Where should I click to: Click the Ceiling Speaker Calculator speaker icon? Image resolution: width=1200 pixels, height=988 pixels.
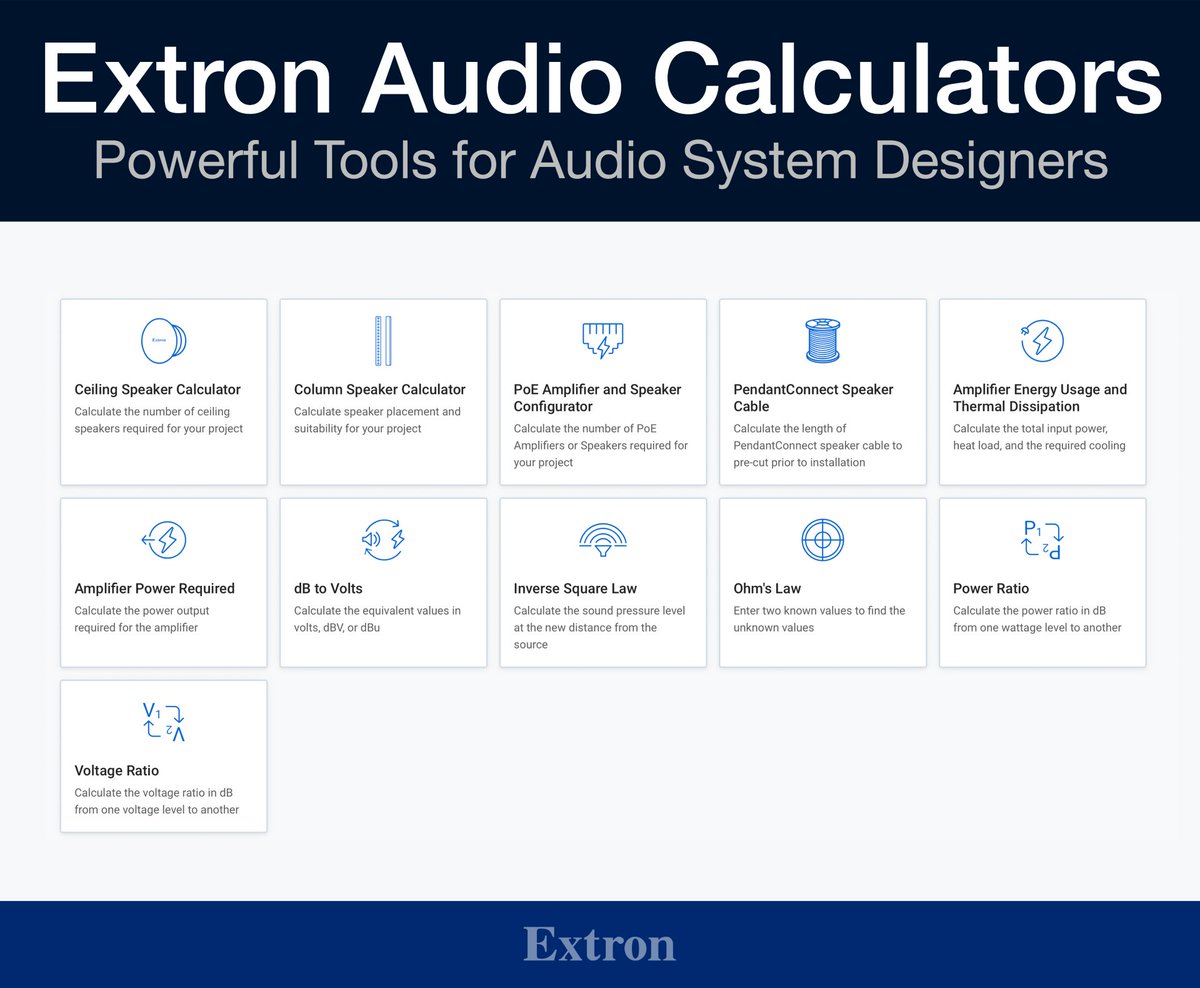[164, 341]
